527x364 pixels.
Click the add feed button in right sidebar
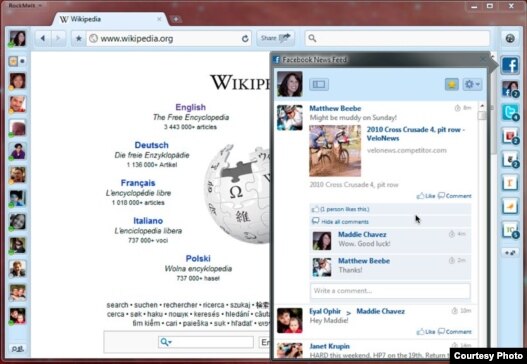510,252
